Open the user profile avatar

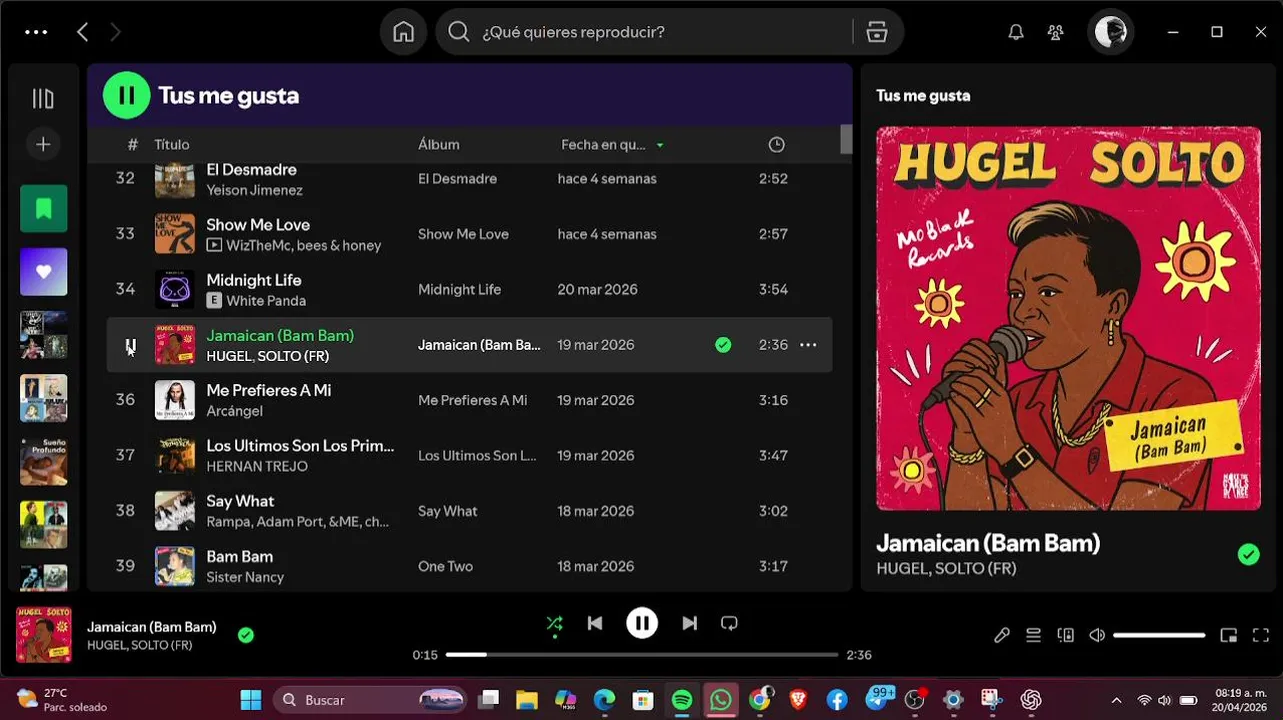[x=1111, y=32]
